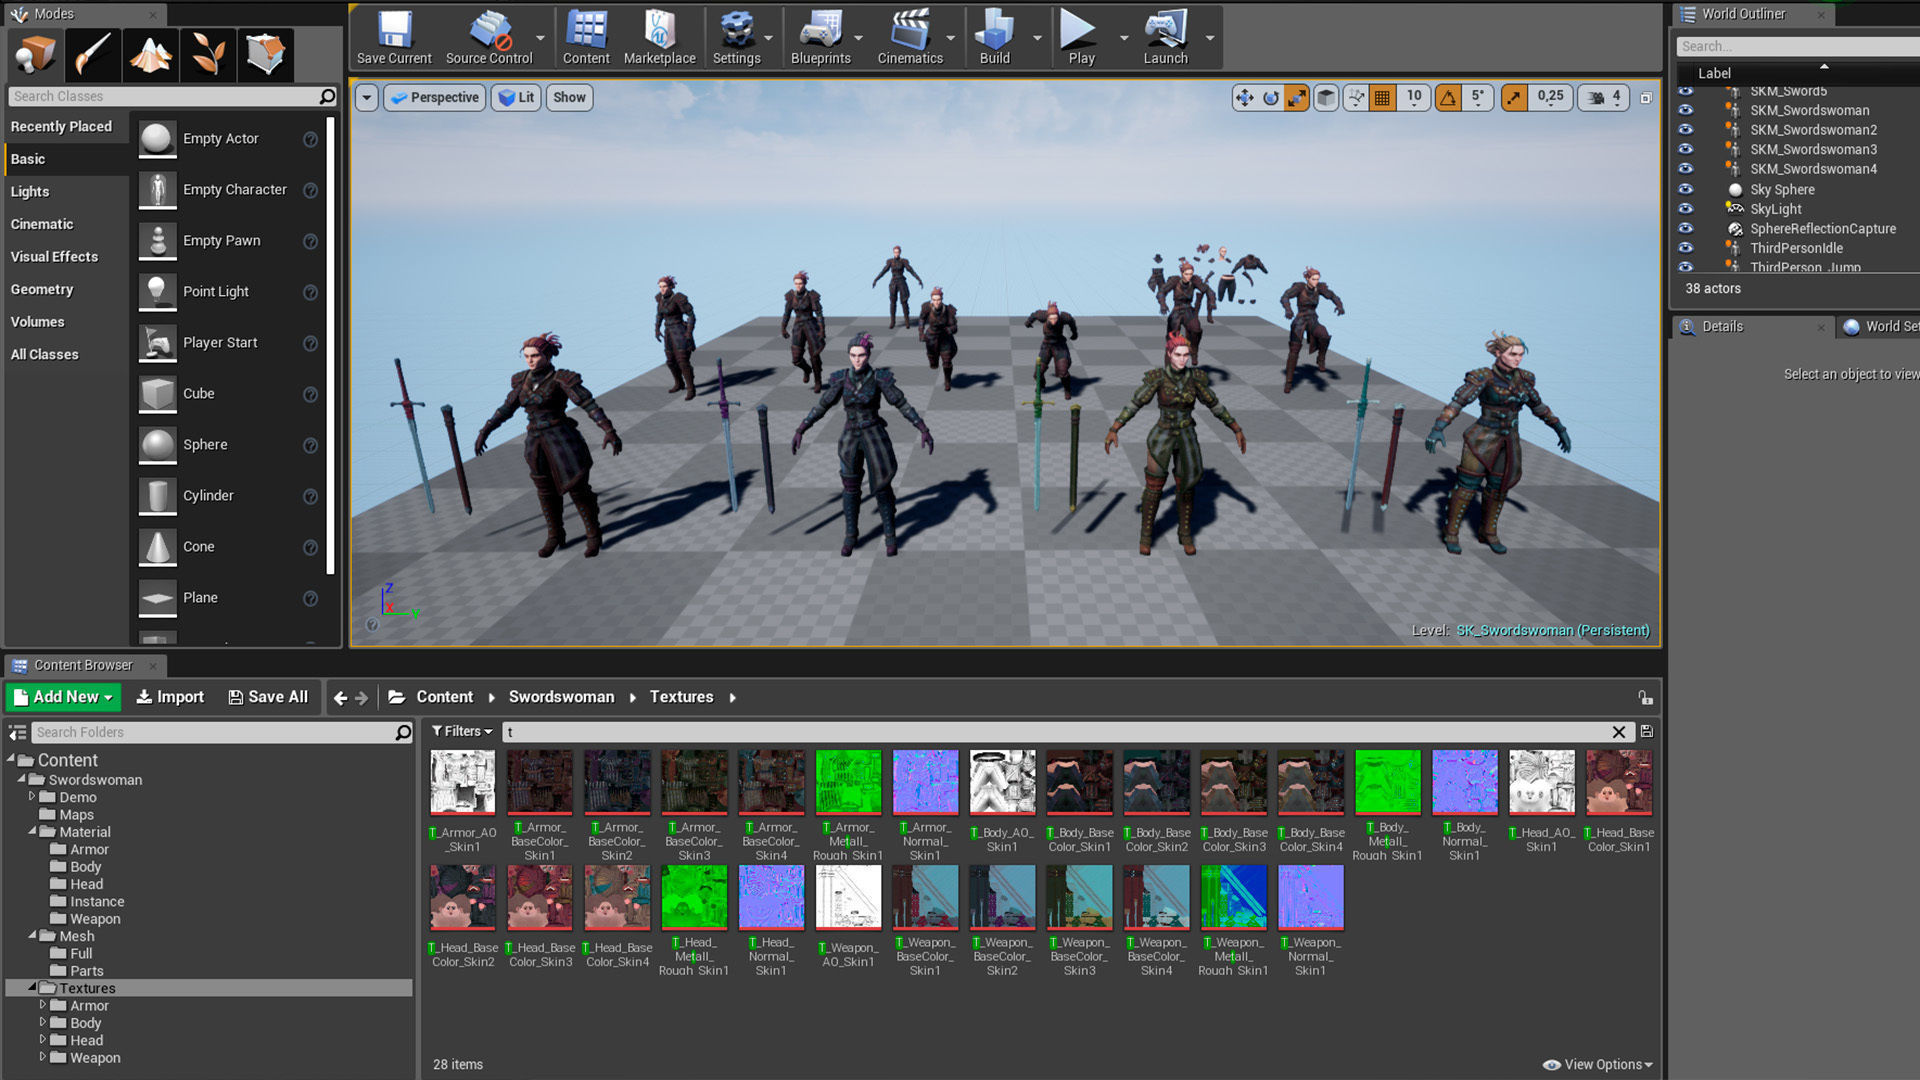Viewport: 1920px width, 1080px height.
Task: Click the Add New button
Action: (x=63, y=697)
